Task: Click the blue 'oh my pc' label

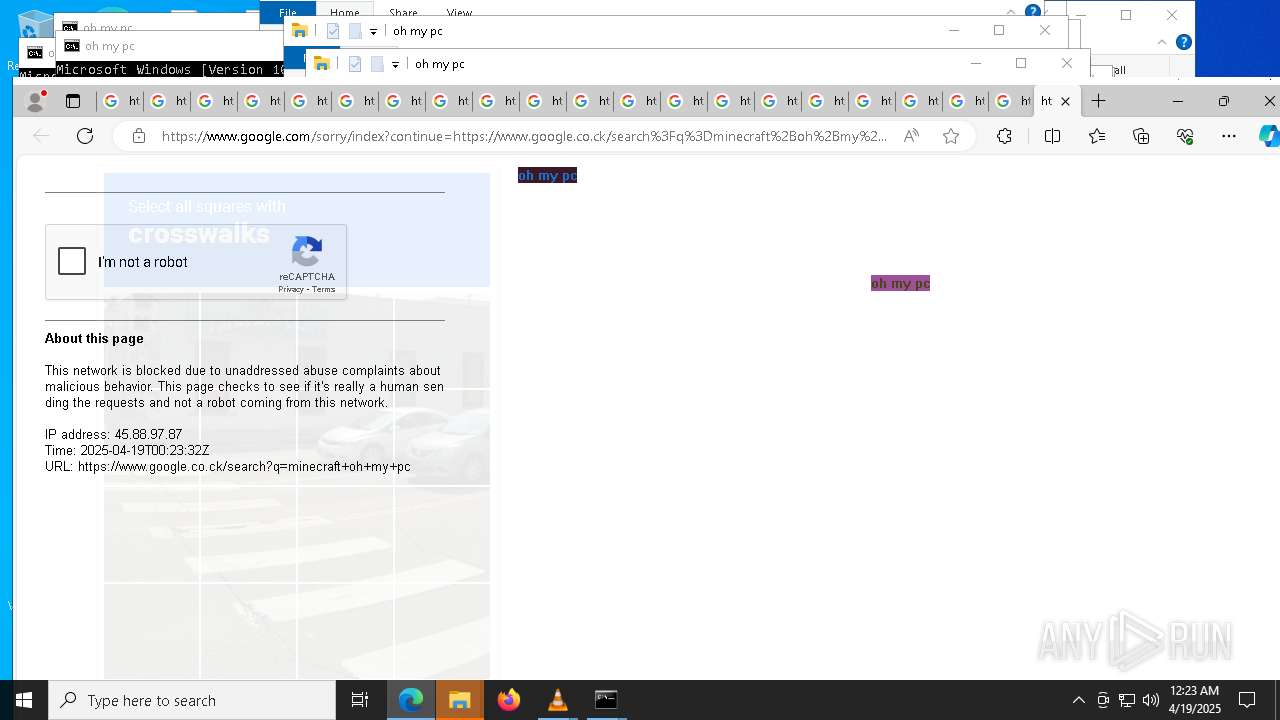Action: (x=547, y=175)
